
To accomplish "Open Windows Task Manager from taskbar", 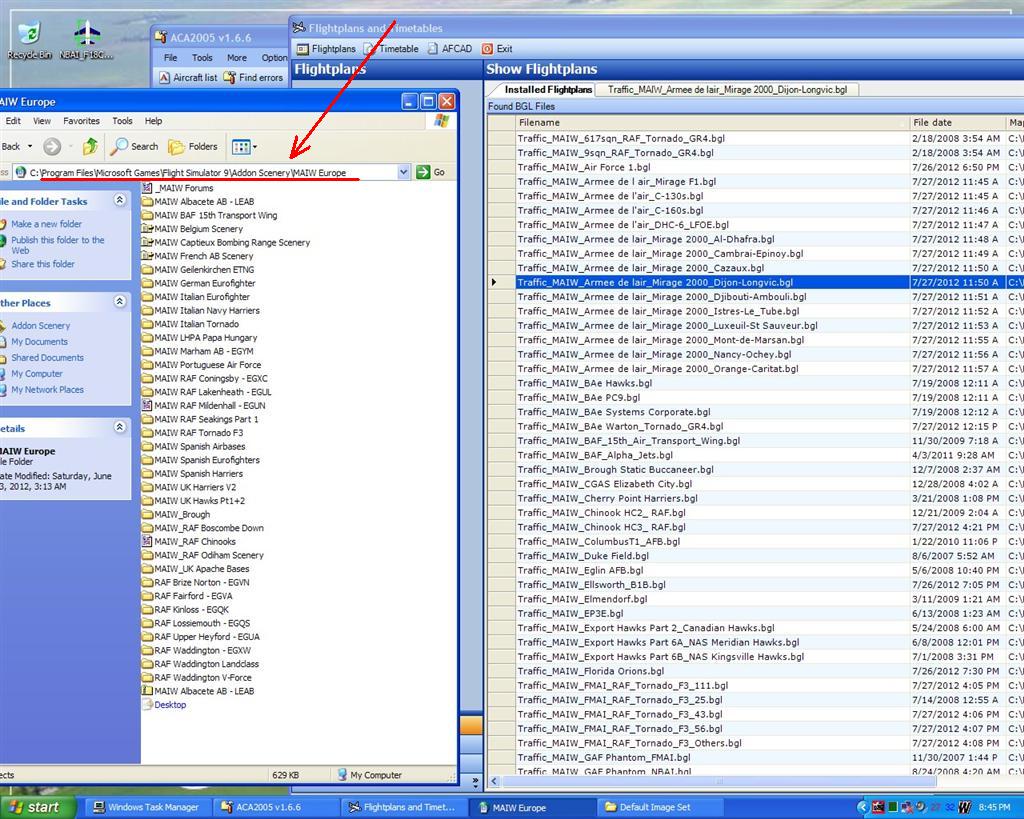I will [146, 807].
